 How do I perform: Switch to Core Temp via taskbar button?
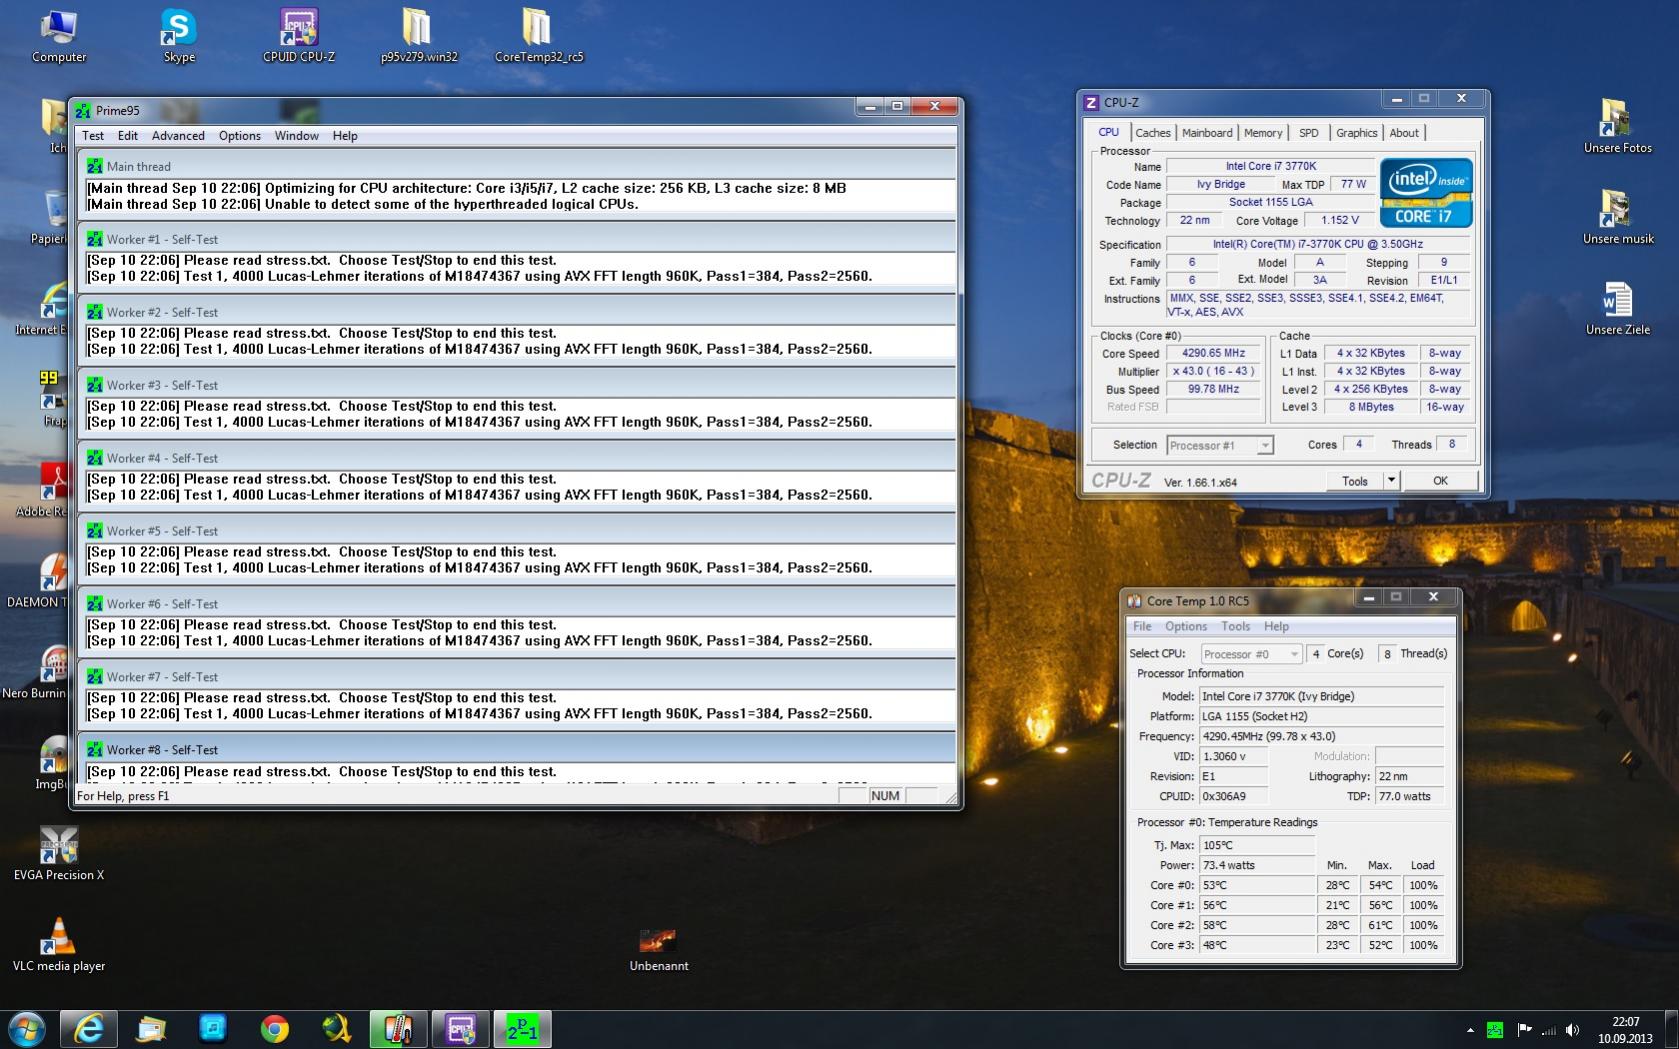click(x=398, y=1029)
